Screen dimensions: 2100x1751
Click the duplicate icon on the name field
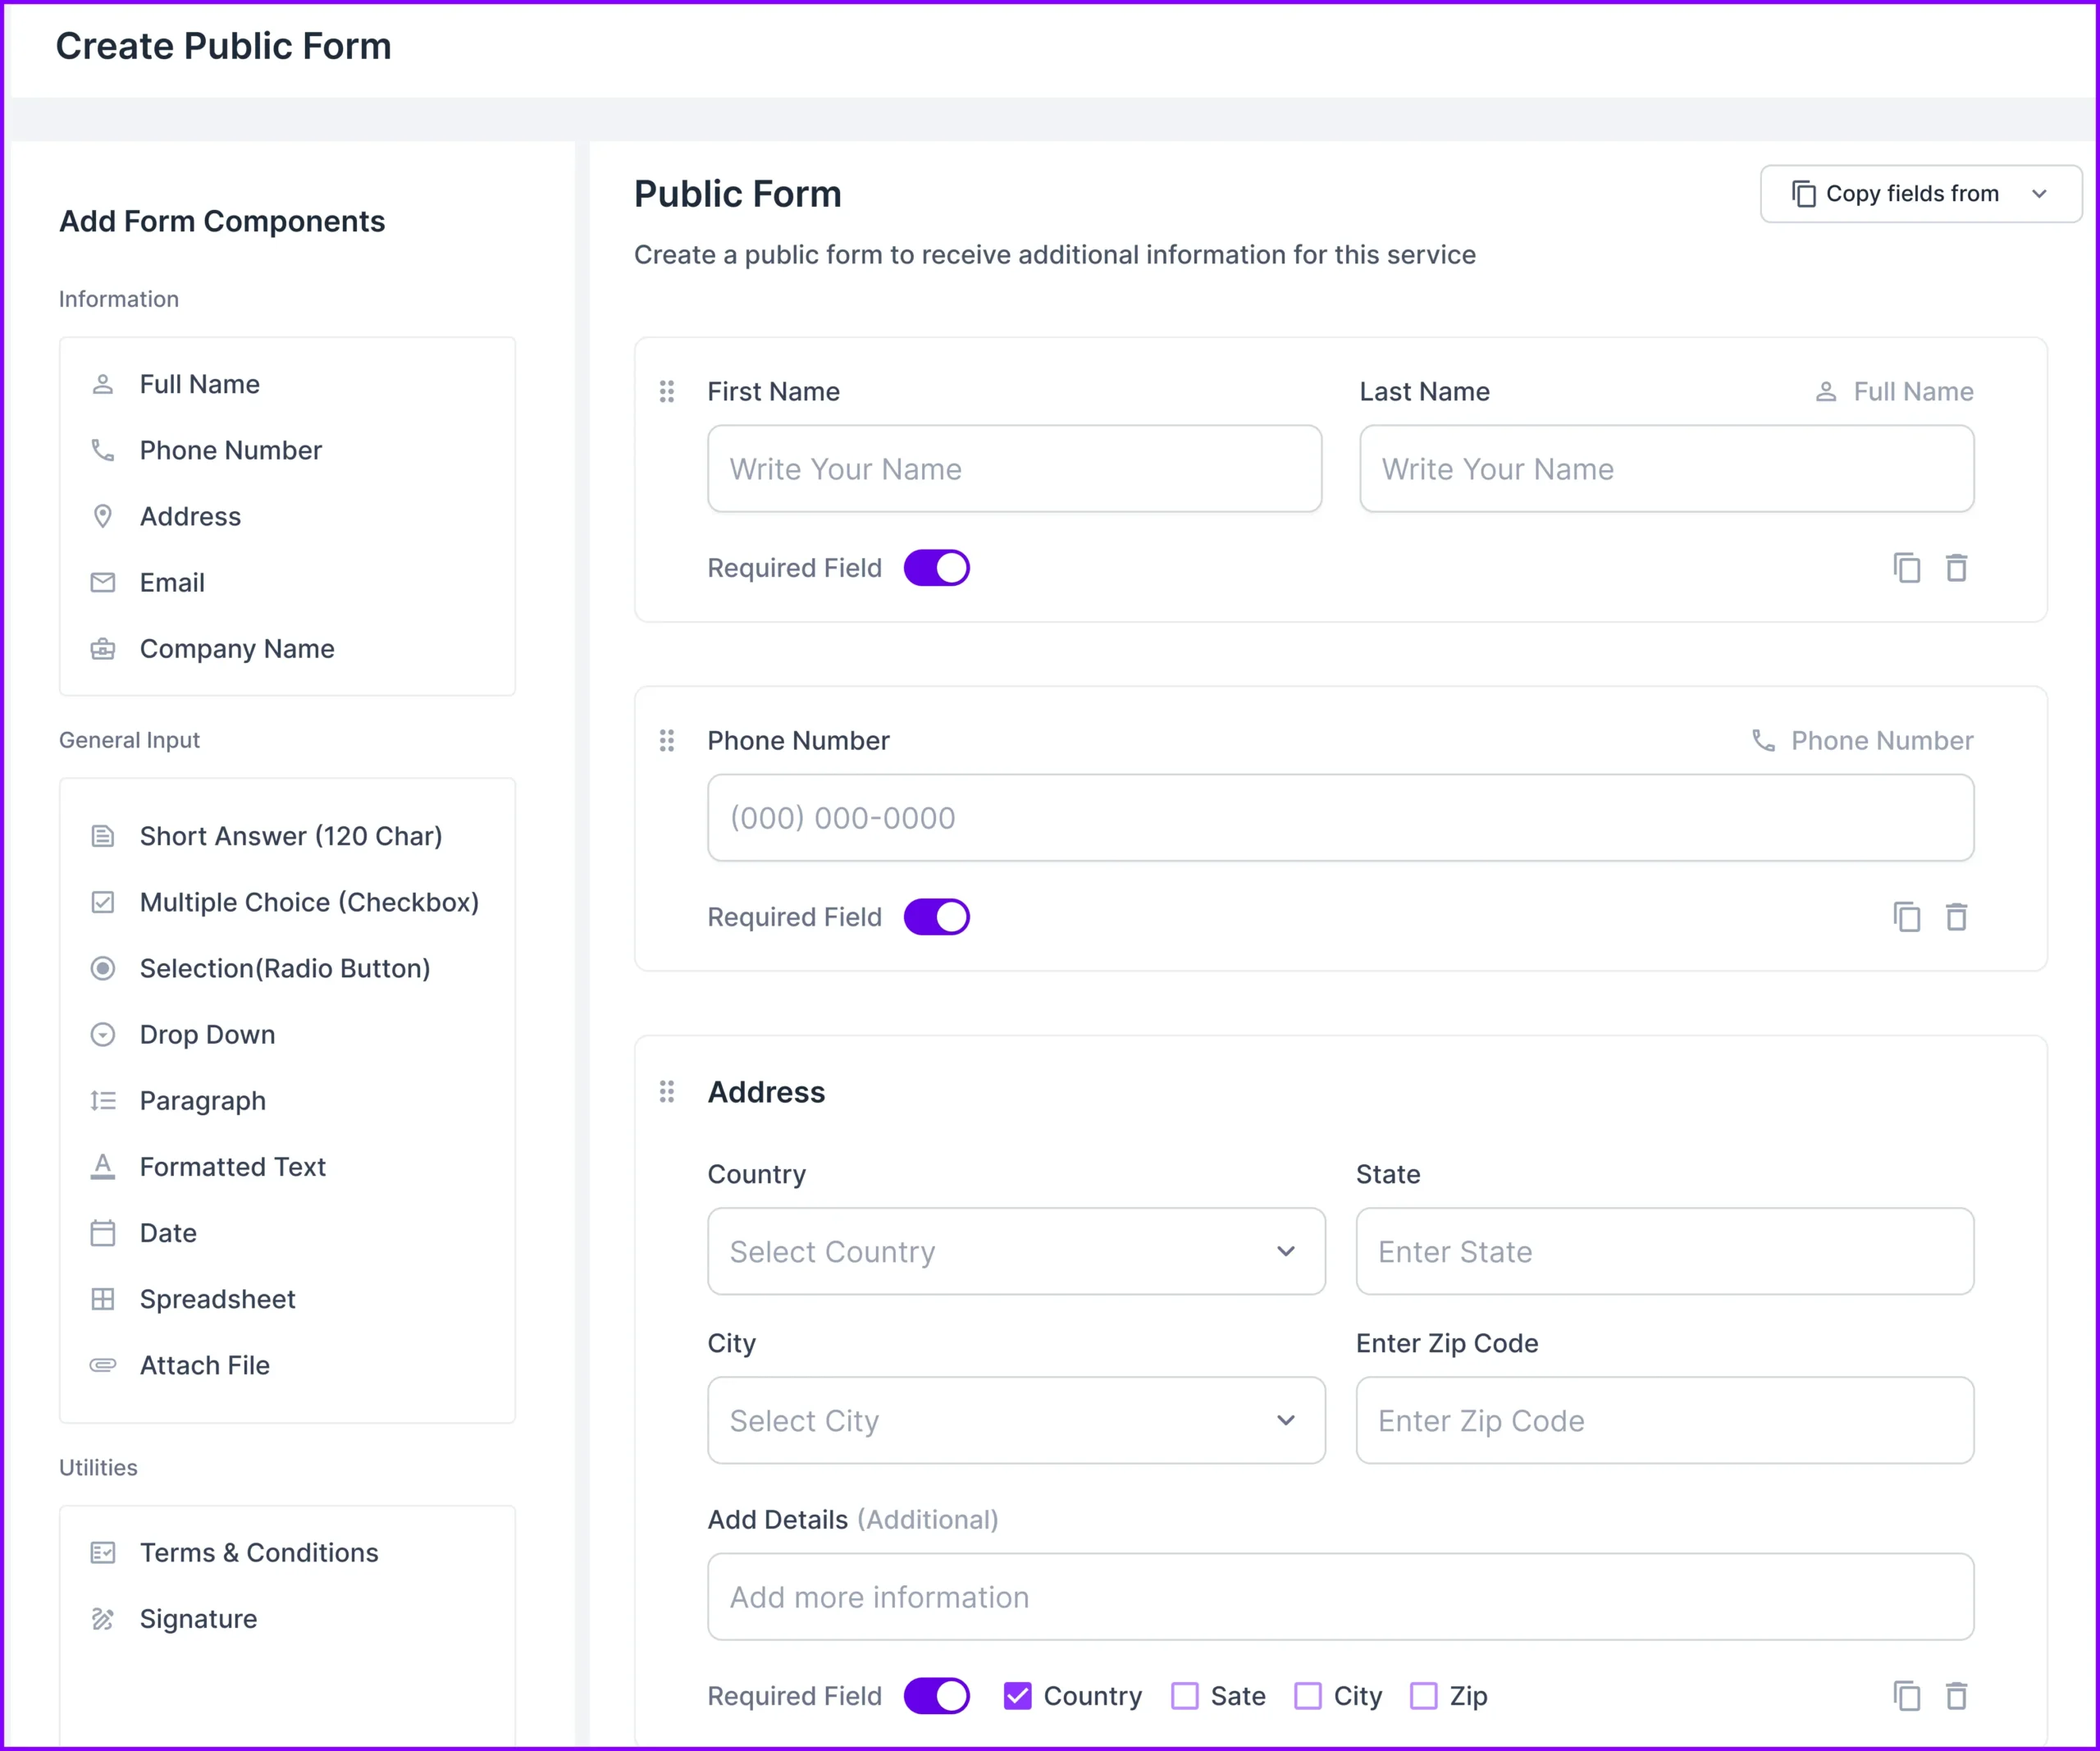[x=1907, y=567]
